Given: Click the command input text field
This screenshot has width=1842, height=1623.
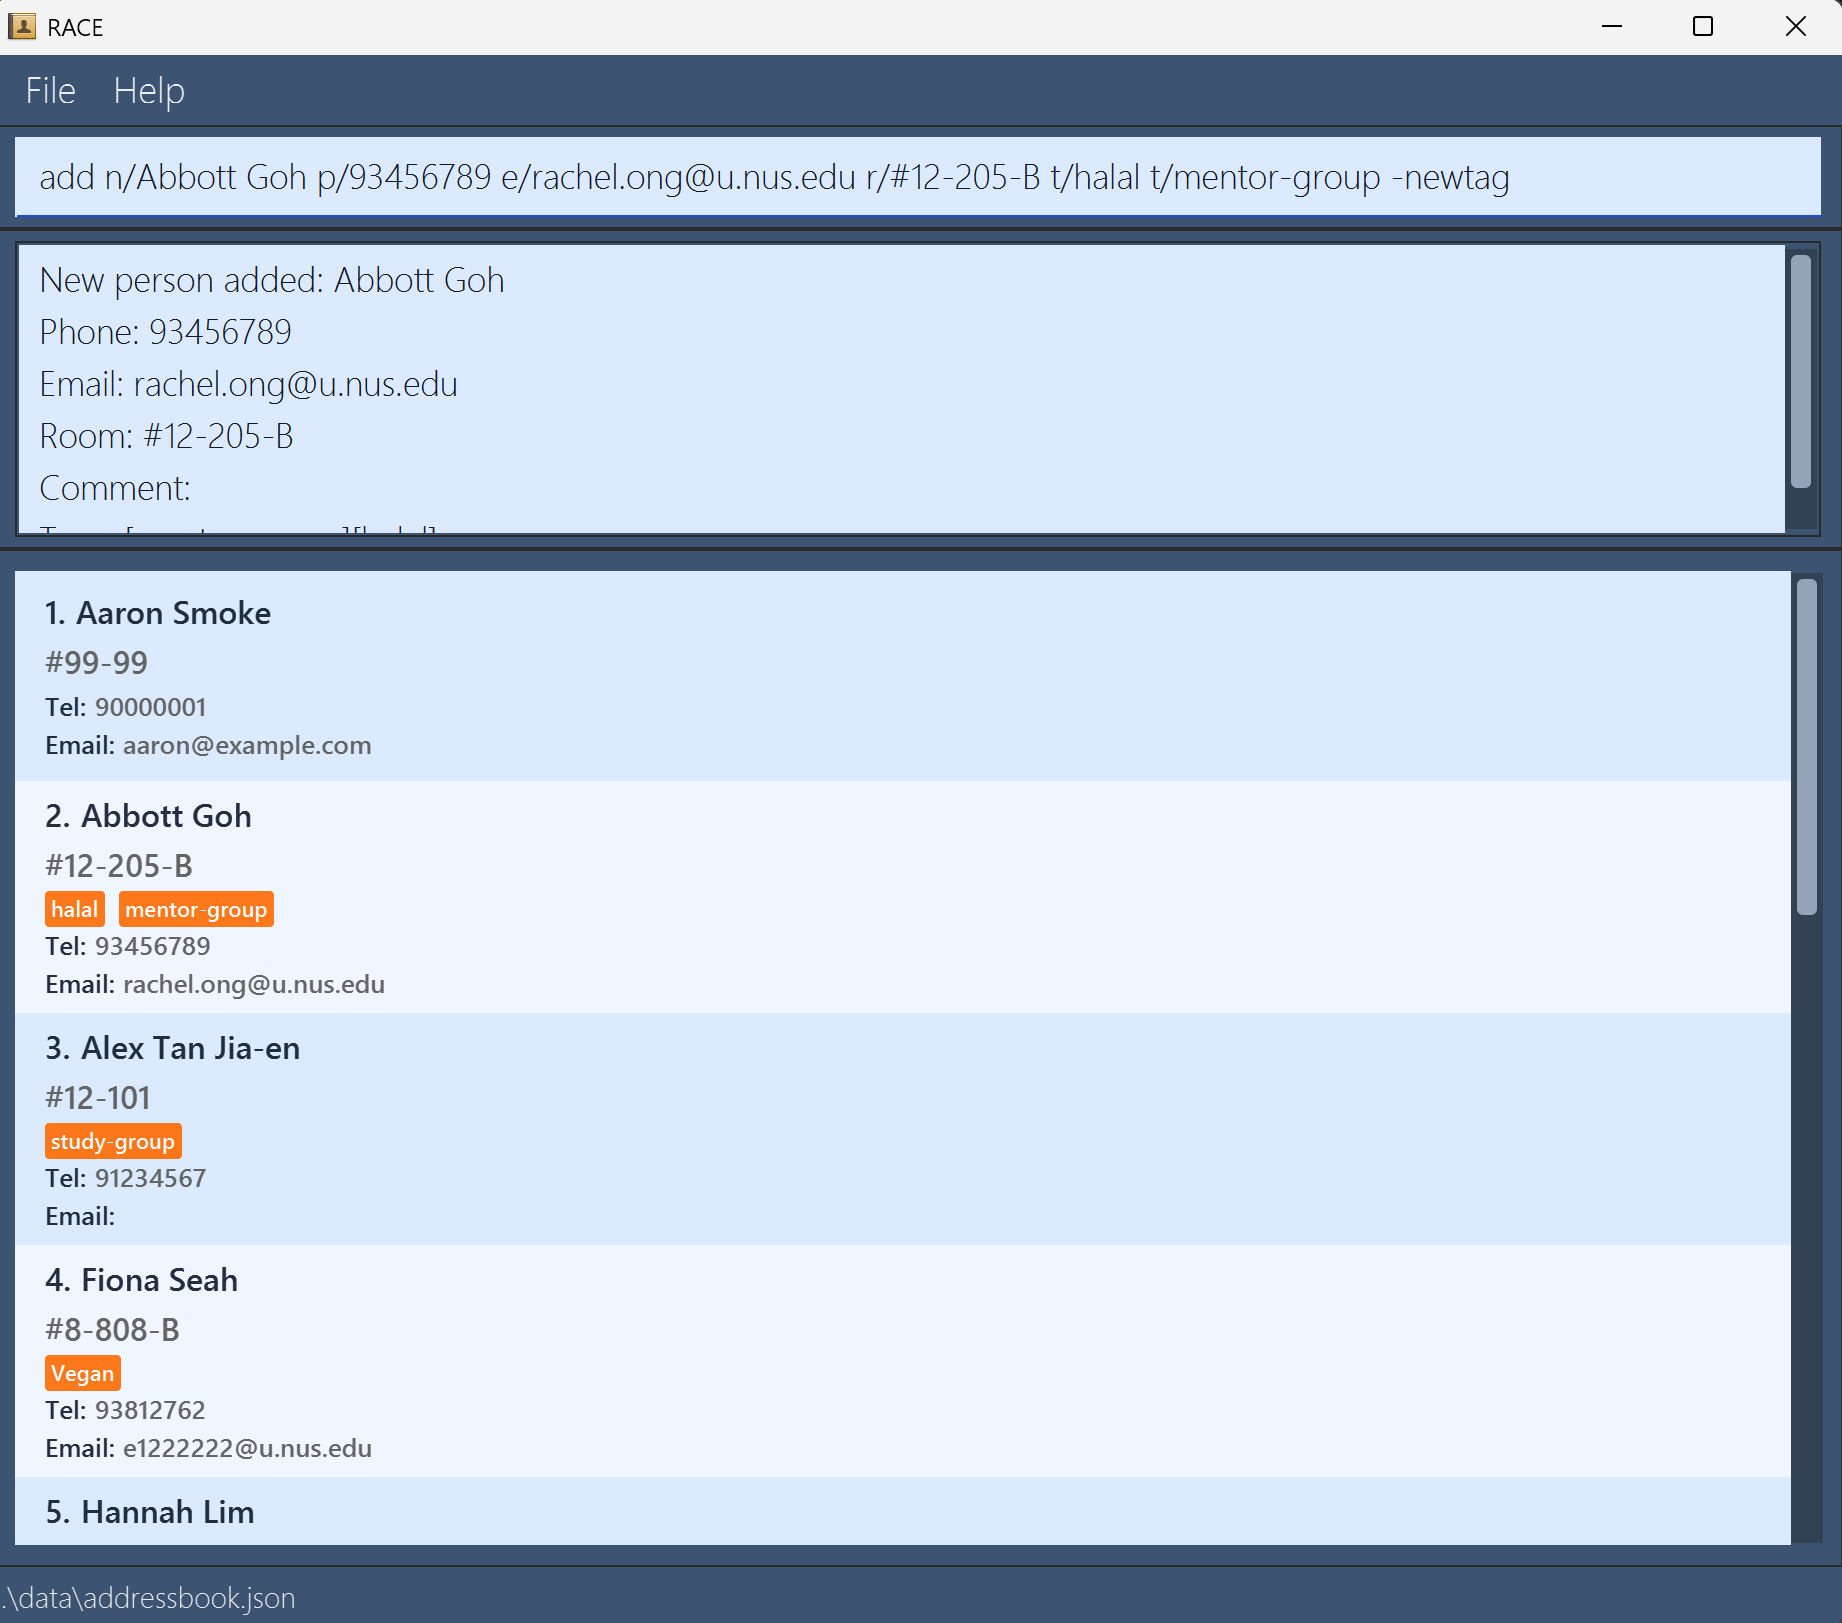Looking at the screenshot, I should click(x=916, y=177).
